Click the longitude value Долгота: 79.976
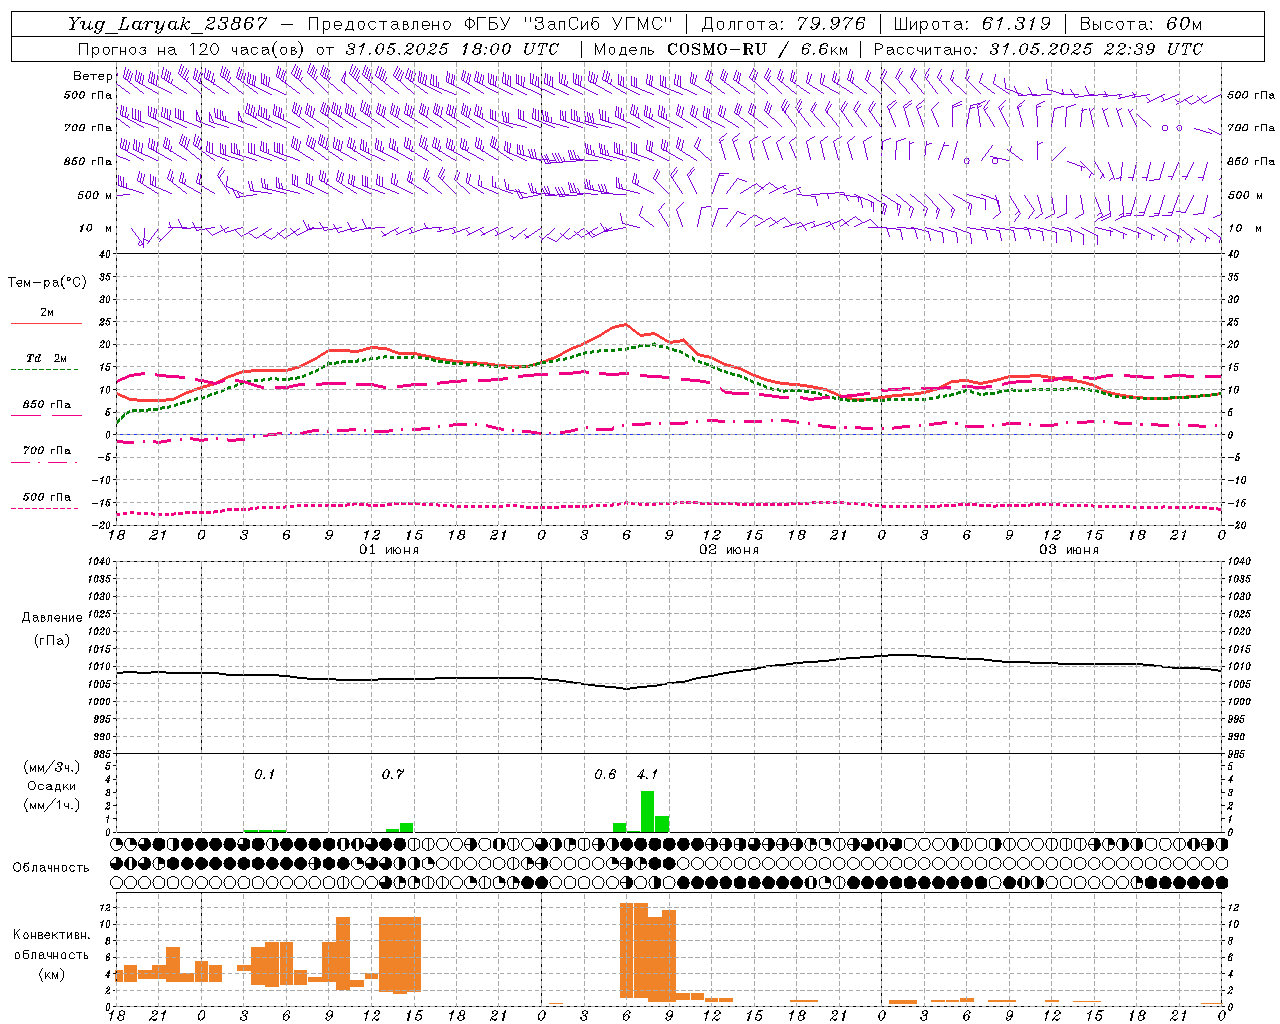The height and width of the screenshot is (1024, 1280). point(783,24)
